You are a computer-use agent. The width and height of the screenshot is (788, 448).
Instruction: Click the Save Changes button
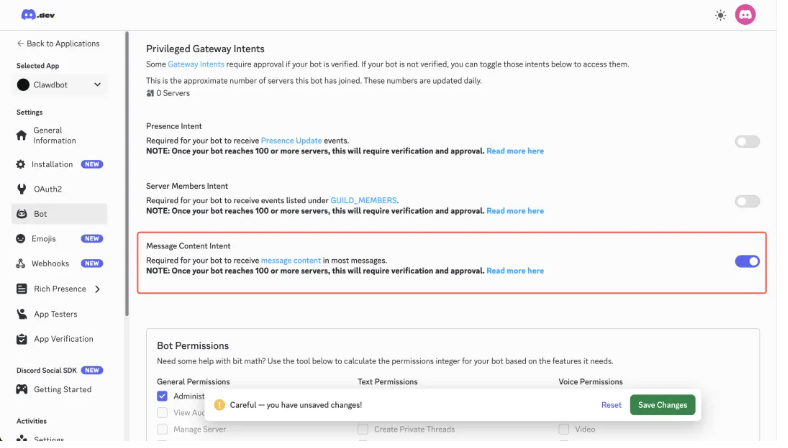tap(662, 405)
